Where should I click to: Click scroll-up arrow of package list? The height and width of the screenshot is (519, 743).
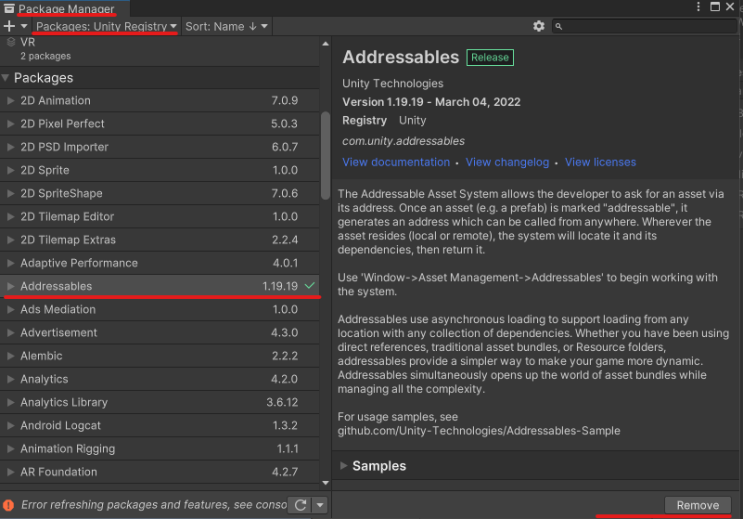pos(325,44)
